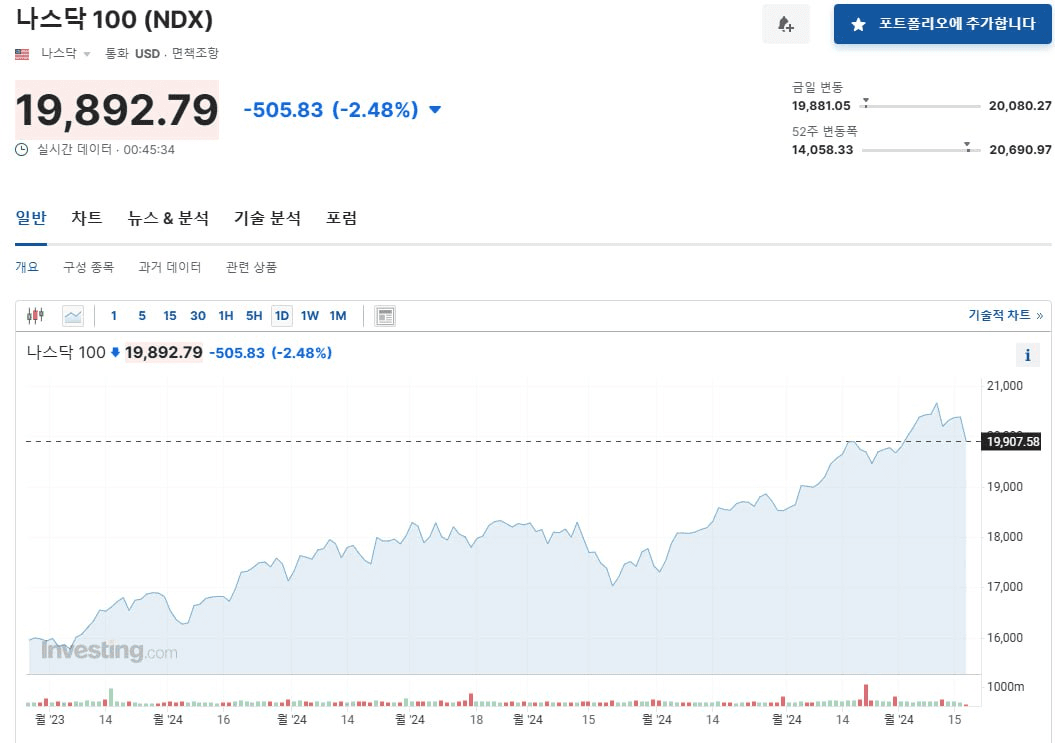The height and width of the screenshot is (743, 1055).
Task: Add NDX to portfolio with the star button
Action: 942,24
